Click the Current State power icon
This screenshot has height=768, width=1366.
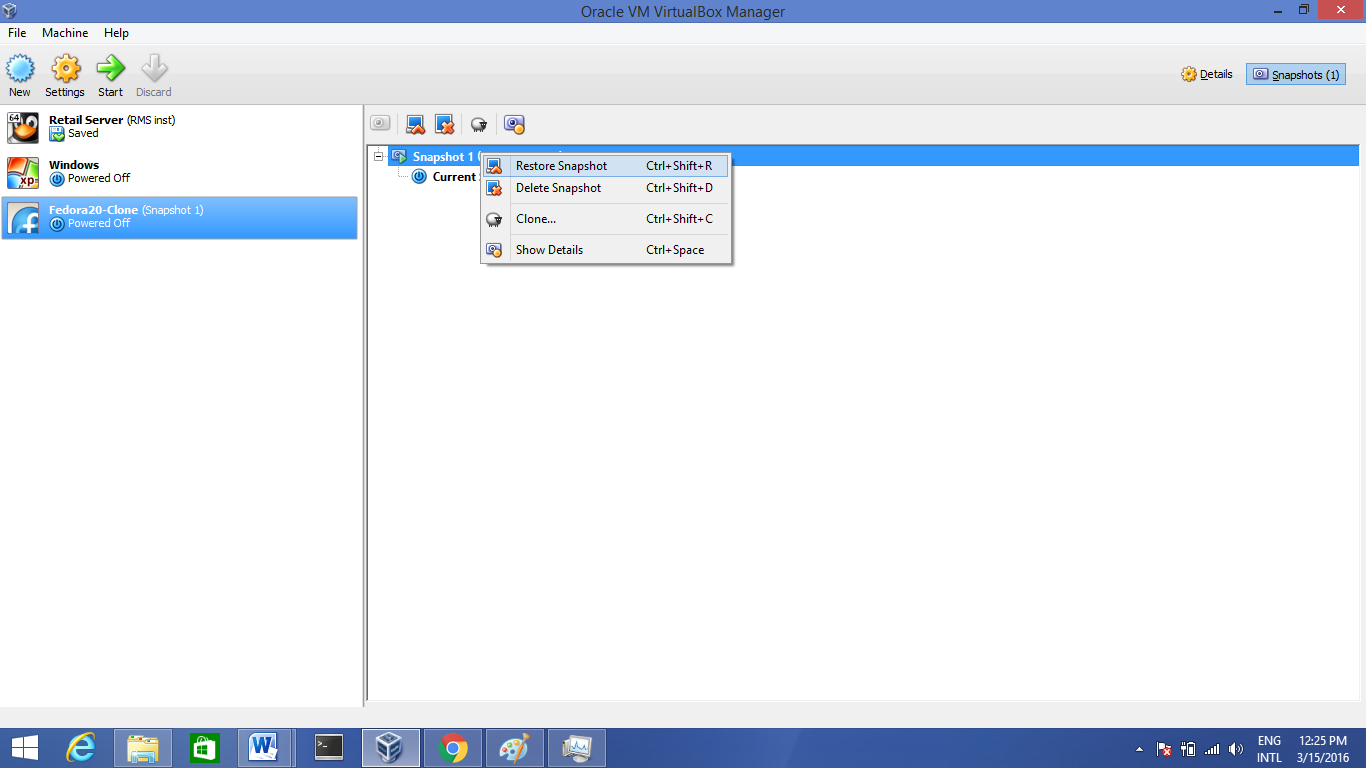(x=419, y=177)
